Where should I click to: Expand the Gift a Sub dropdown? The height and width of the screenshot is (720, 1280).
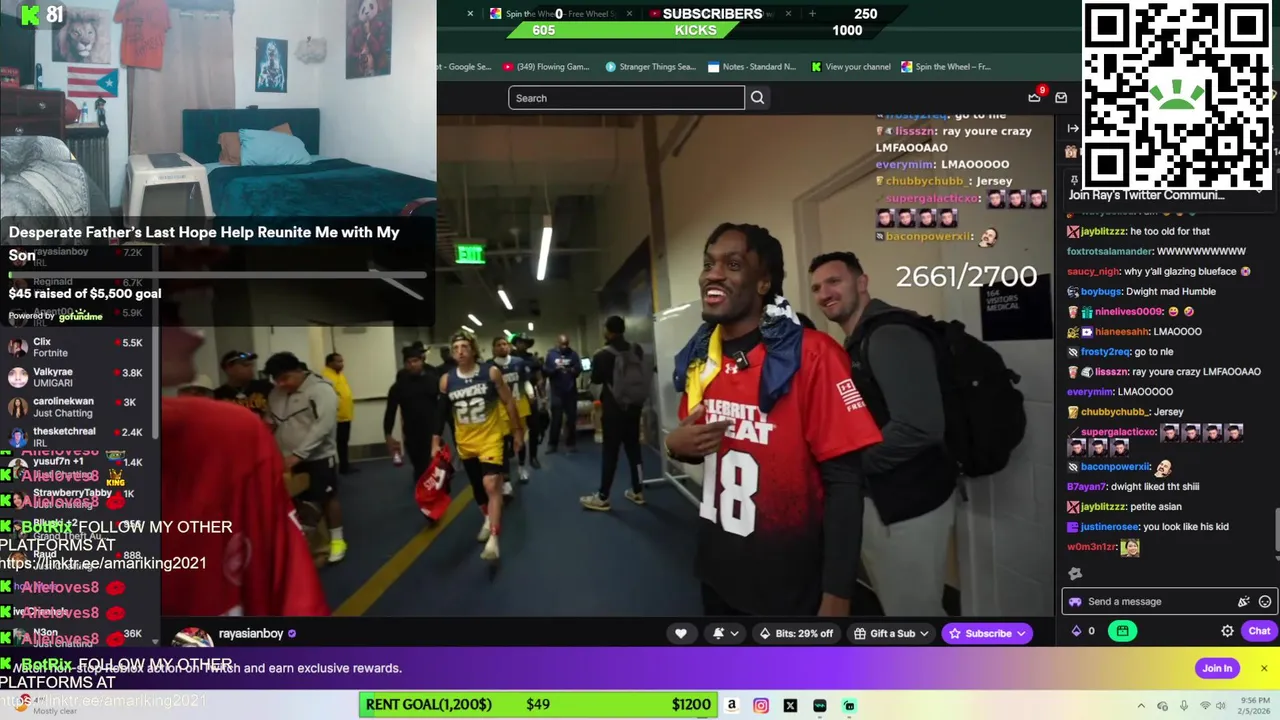(x=891, y=633)
